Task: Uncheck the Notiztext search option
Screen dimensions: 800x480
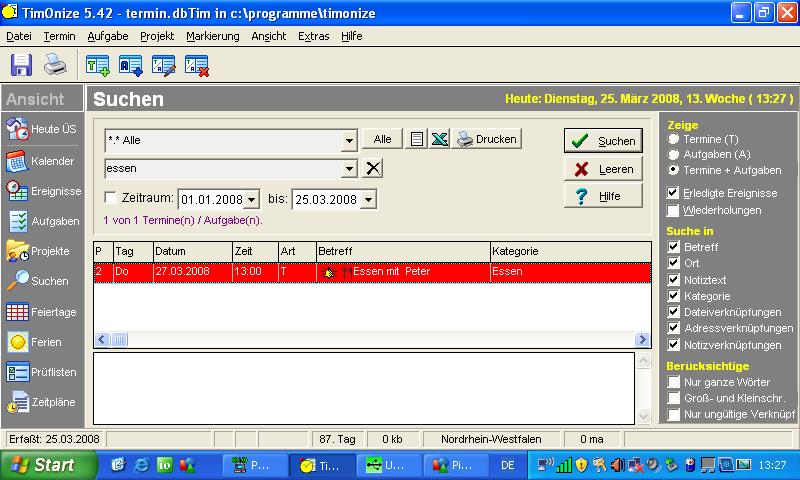Action: (674, 280)
